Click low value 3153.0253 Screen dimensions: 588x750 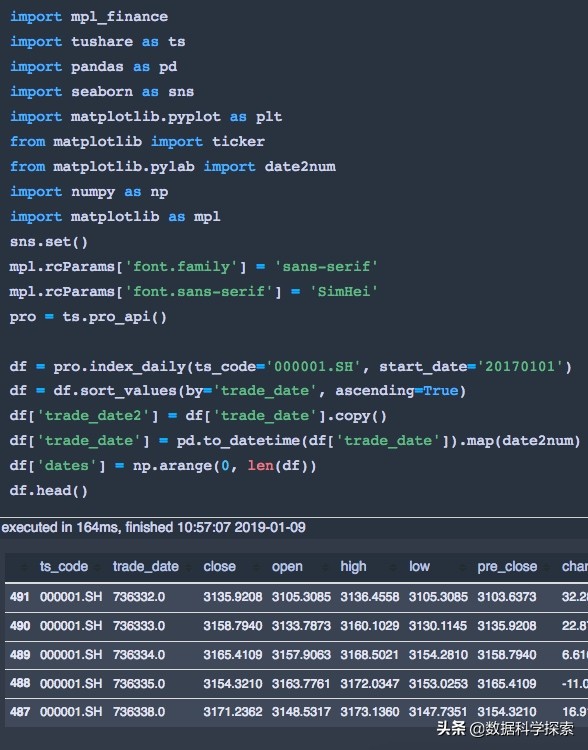(438, 684)
